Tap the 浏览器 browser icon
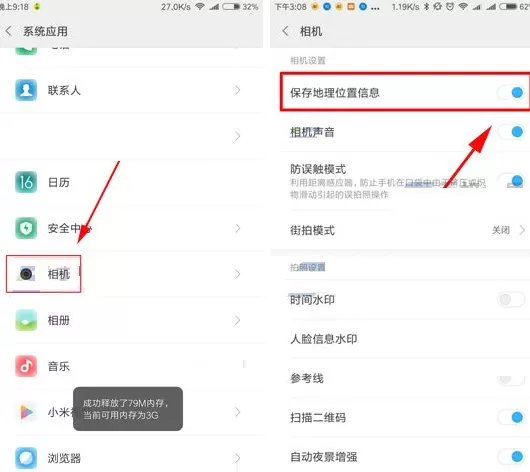 26,458
